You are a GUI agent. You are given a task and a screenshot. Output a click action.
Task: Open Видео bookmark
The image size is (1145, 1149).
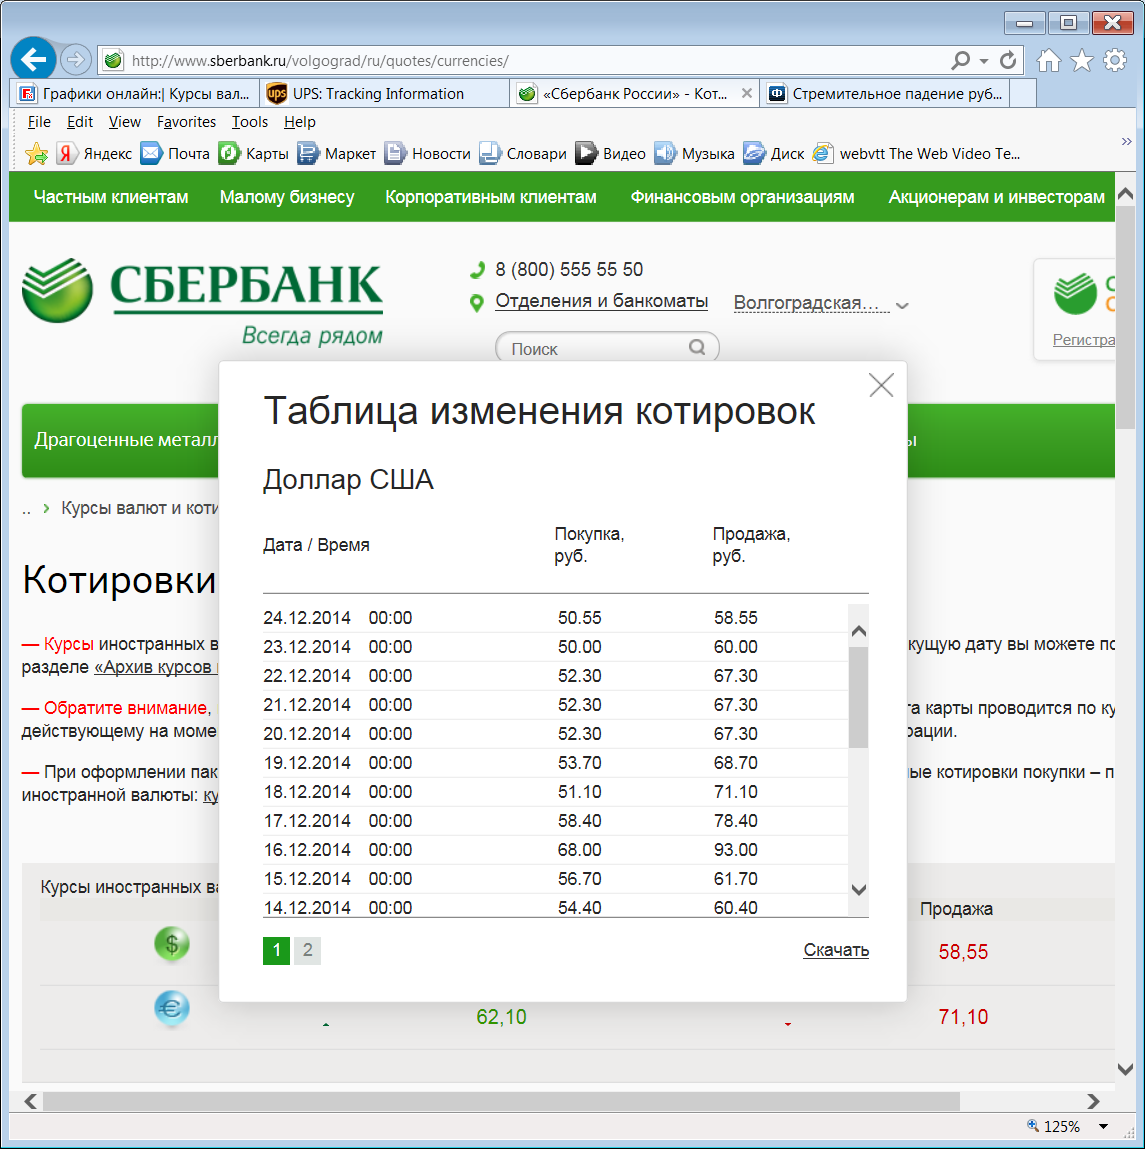tap(610, 154)
